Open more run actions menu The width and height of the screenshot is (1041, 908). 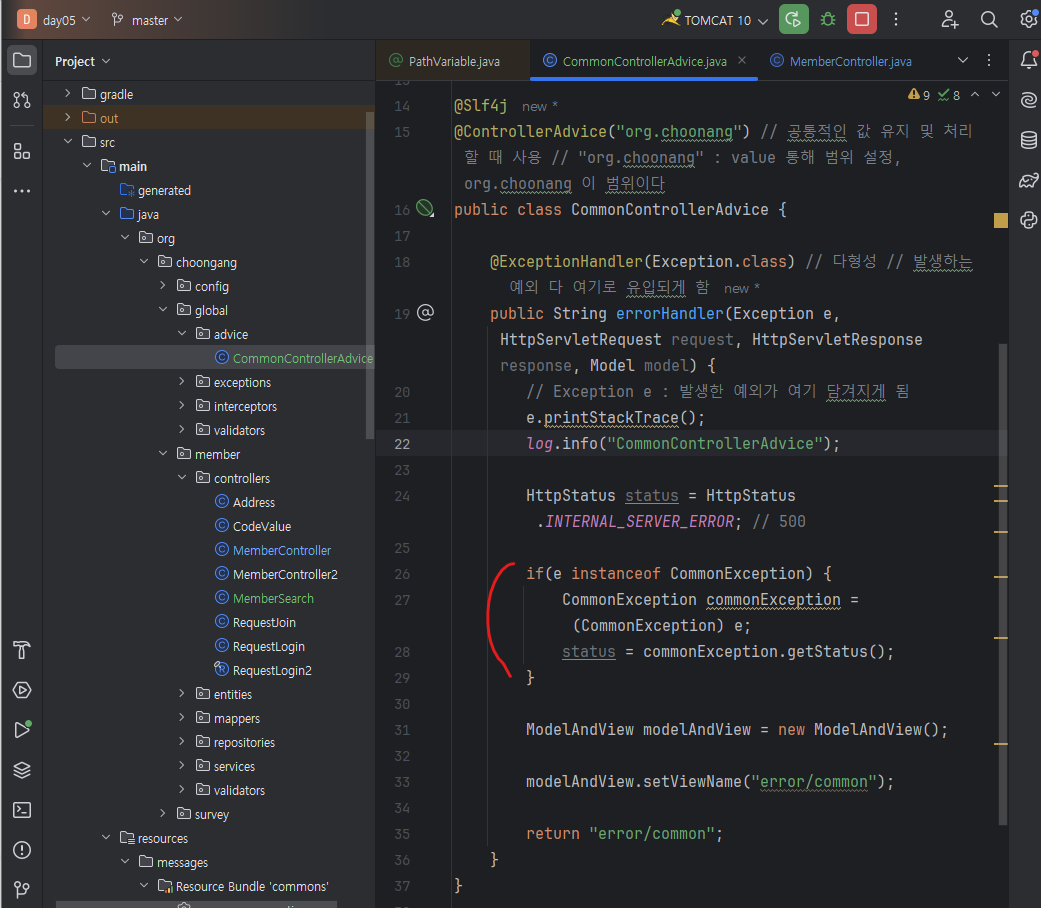pos(896,19)
